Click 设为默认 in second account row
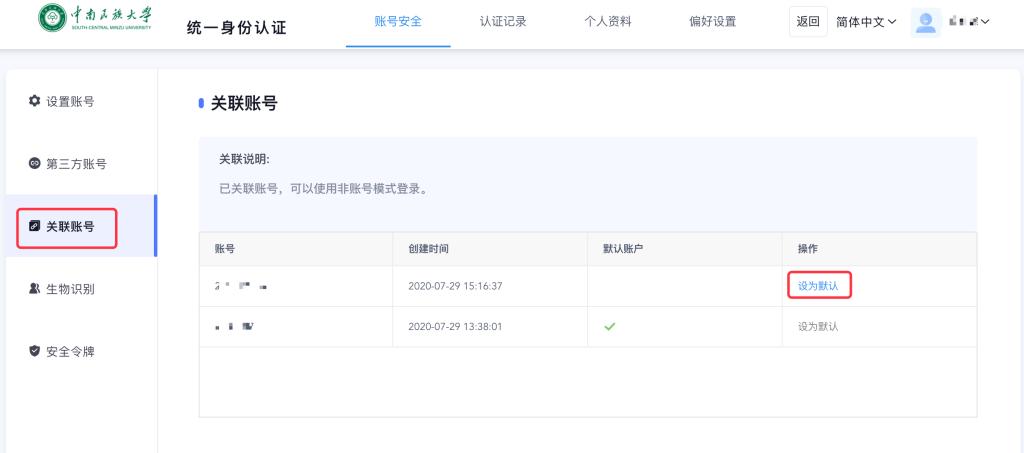The width and height of the screenshot is (1024, 453). pyautogui.click(x=817, y=326)
